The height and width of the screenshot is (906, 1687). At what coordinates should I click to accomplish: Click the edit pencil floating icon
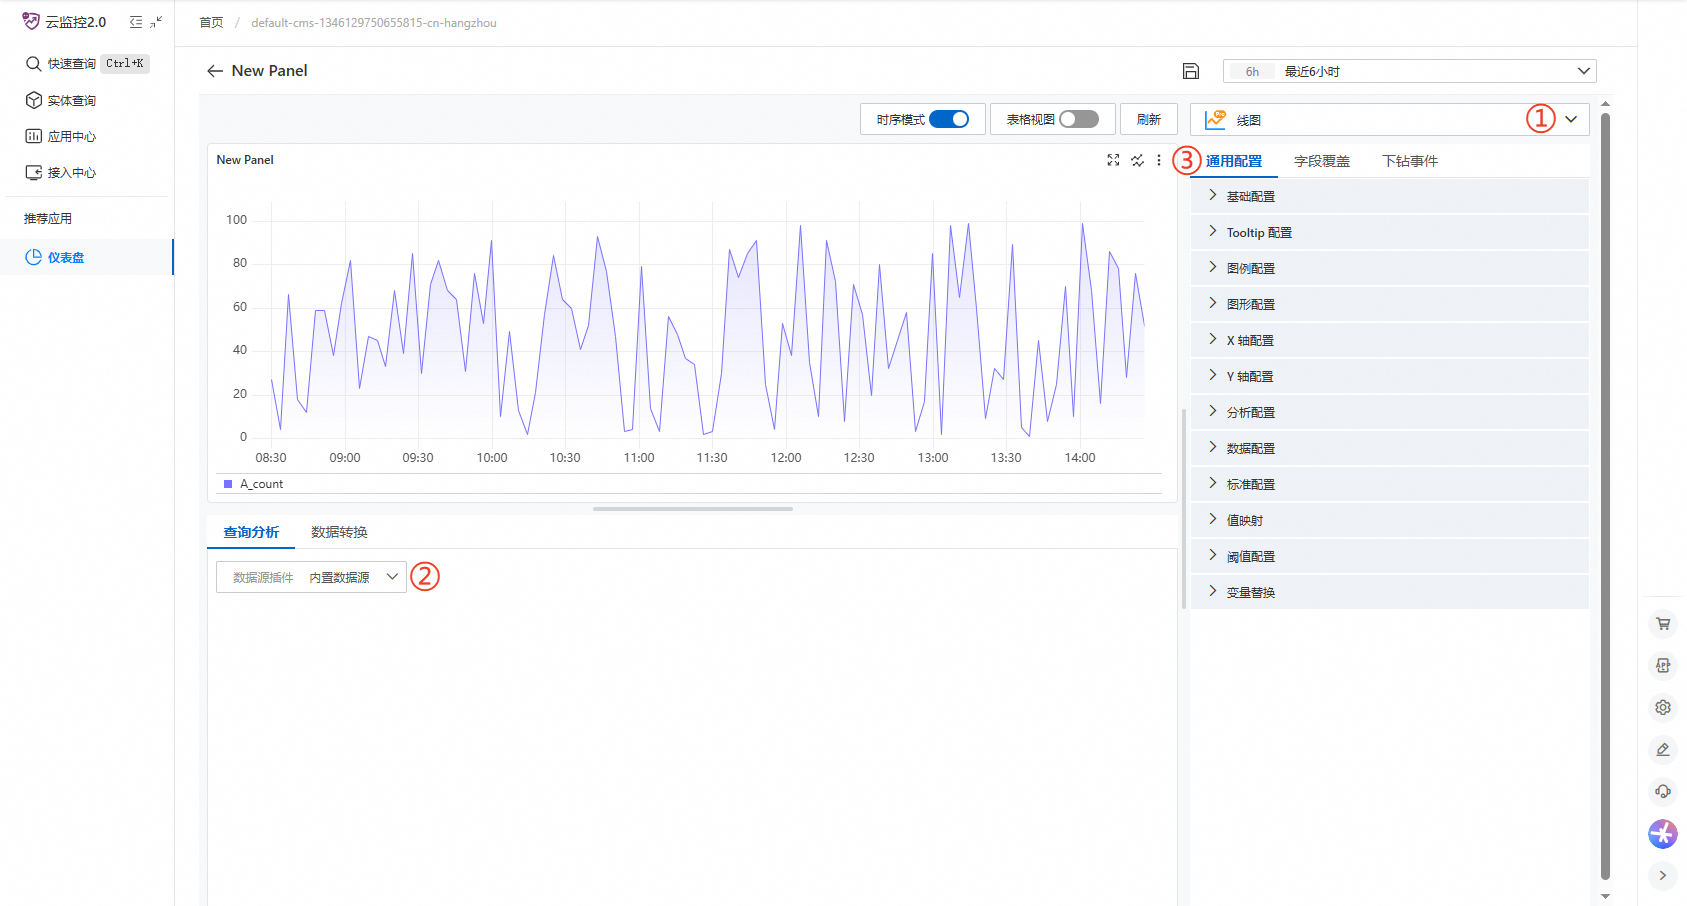1663,749
